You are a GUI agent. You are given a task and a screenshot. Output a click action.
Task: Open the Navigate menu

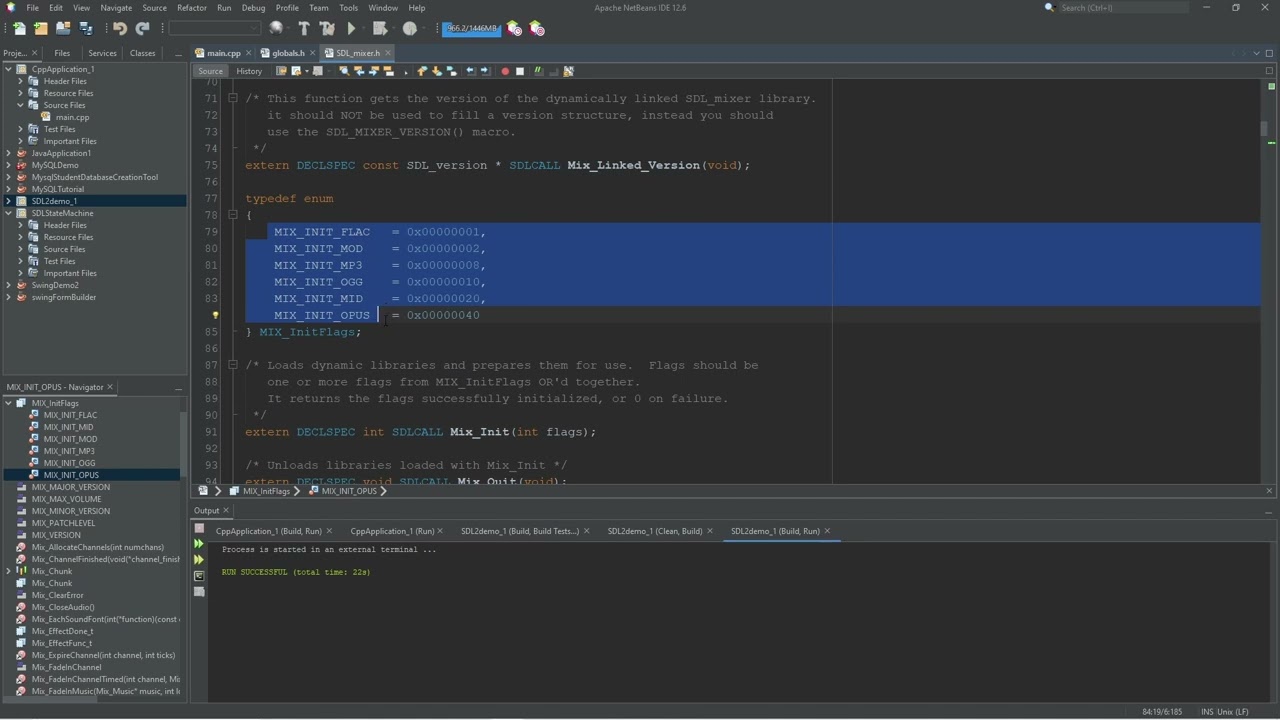(116, 7)
